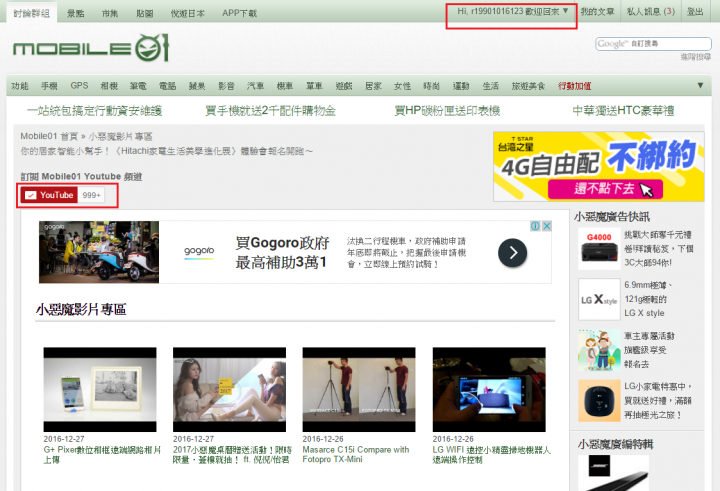
Task: Open the LG WIFI robot vacuum video thumbnail
Action: tap(489, 389)
